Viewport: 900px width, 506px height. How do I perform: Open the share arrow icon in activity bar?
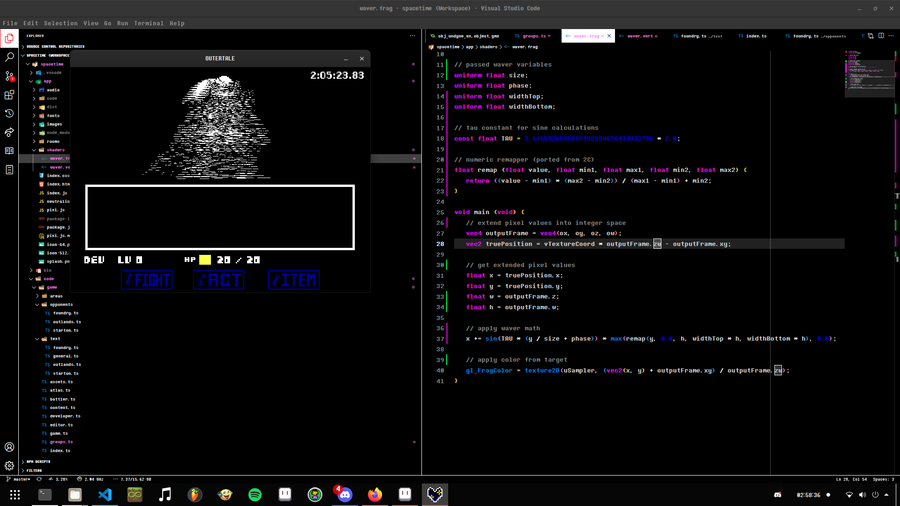point(9,133)
